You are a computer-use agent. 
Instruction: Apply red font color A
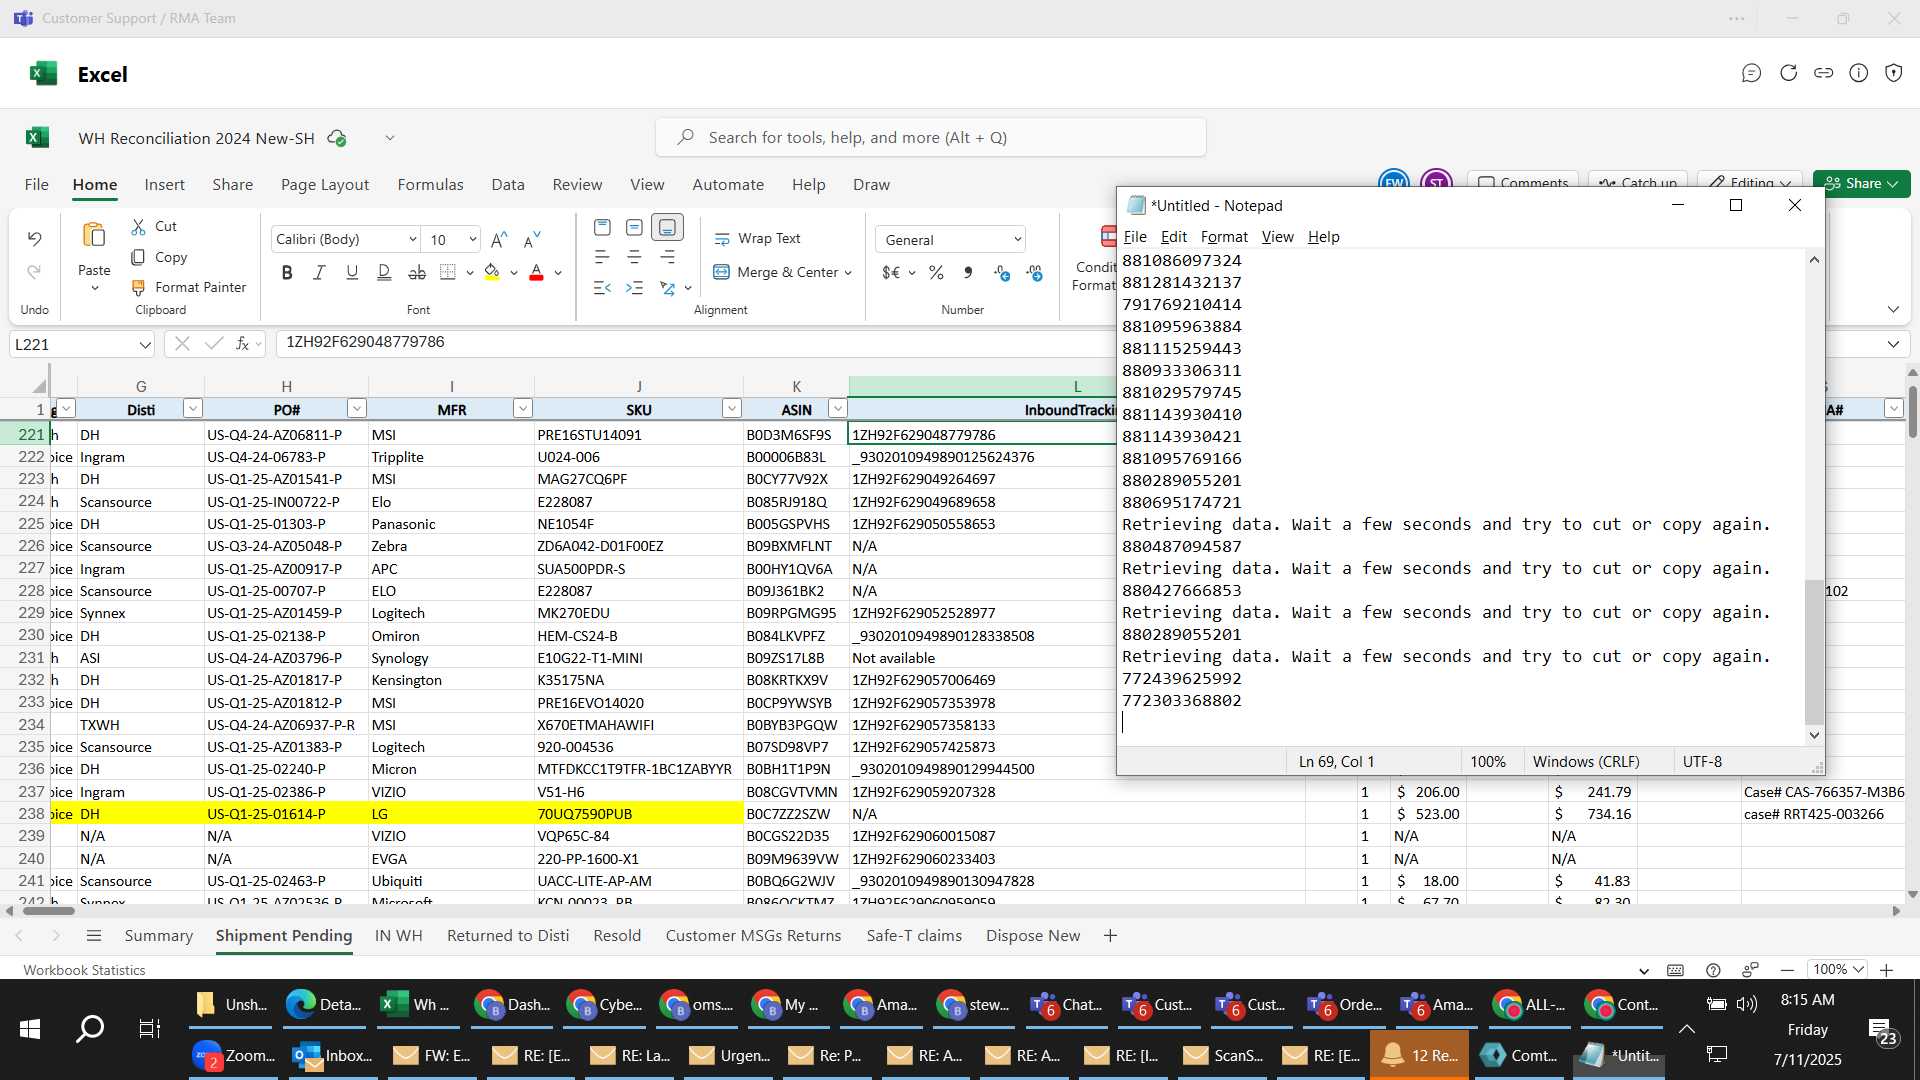[536, 272]
